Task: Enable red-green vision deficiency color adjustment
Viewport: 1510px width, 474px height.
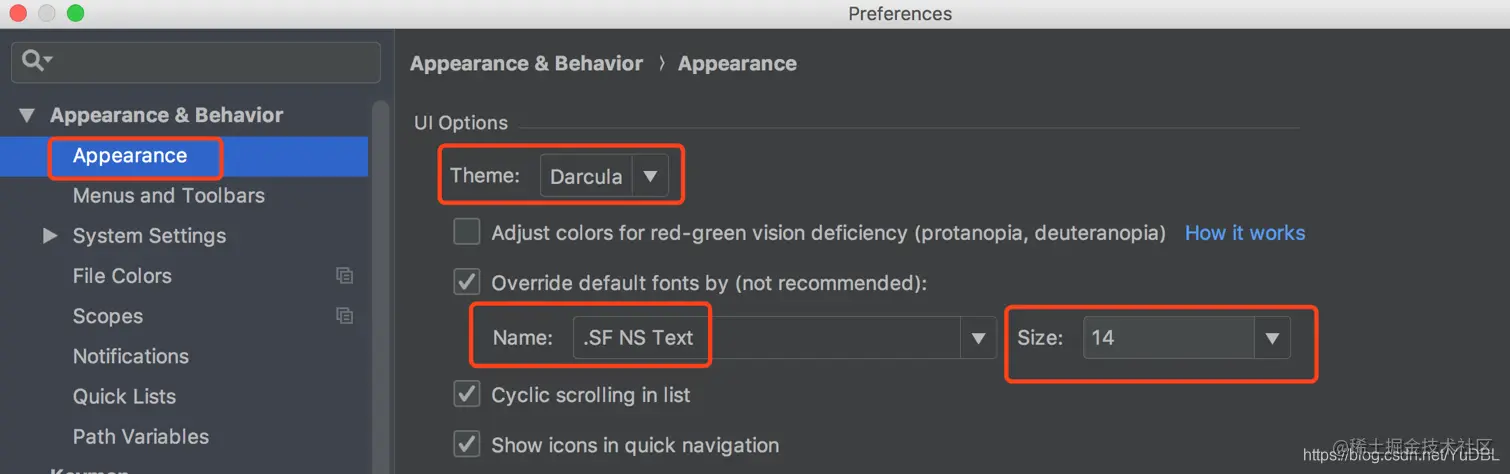Action: [x=467, y=232]
